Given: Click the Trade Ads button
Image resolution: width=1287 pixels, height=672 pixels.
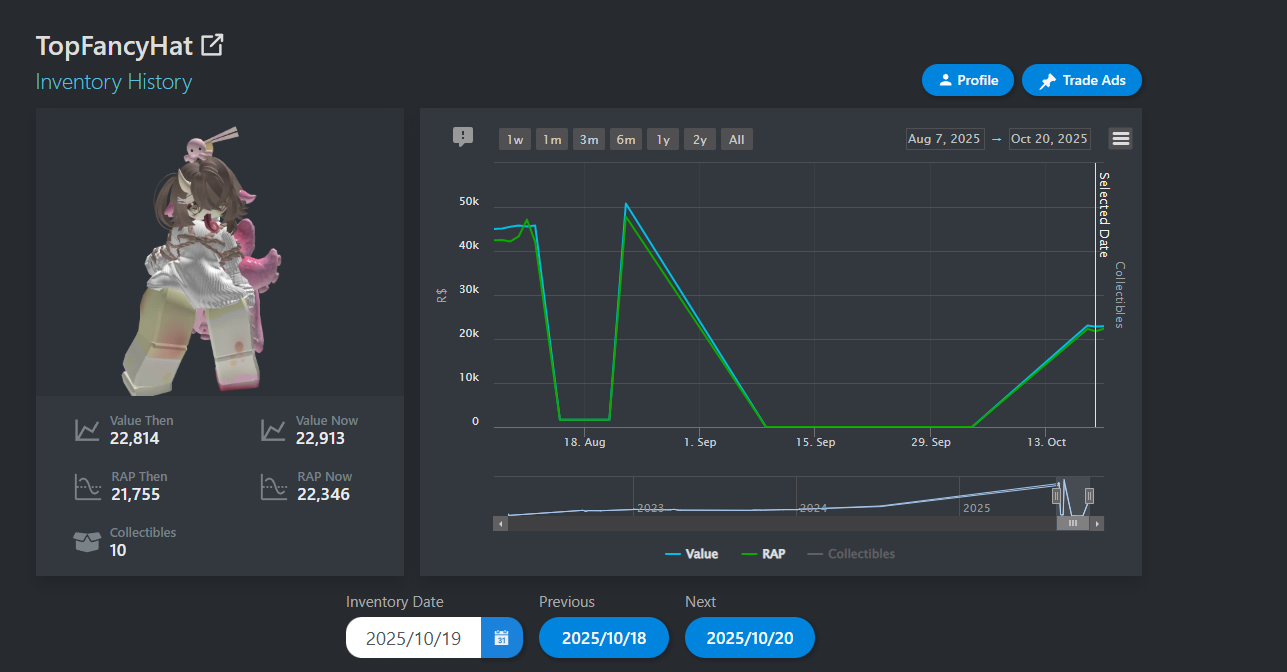Looking at the screenshot, I should pyautogui.click(x=1082, y=80).
